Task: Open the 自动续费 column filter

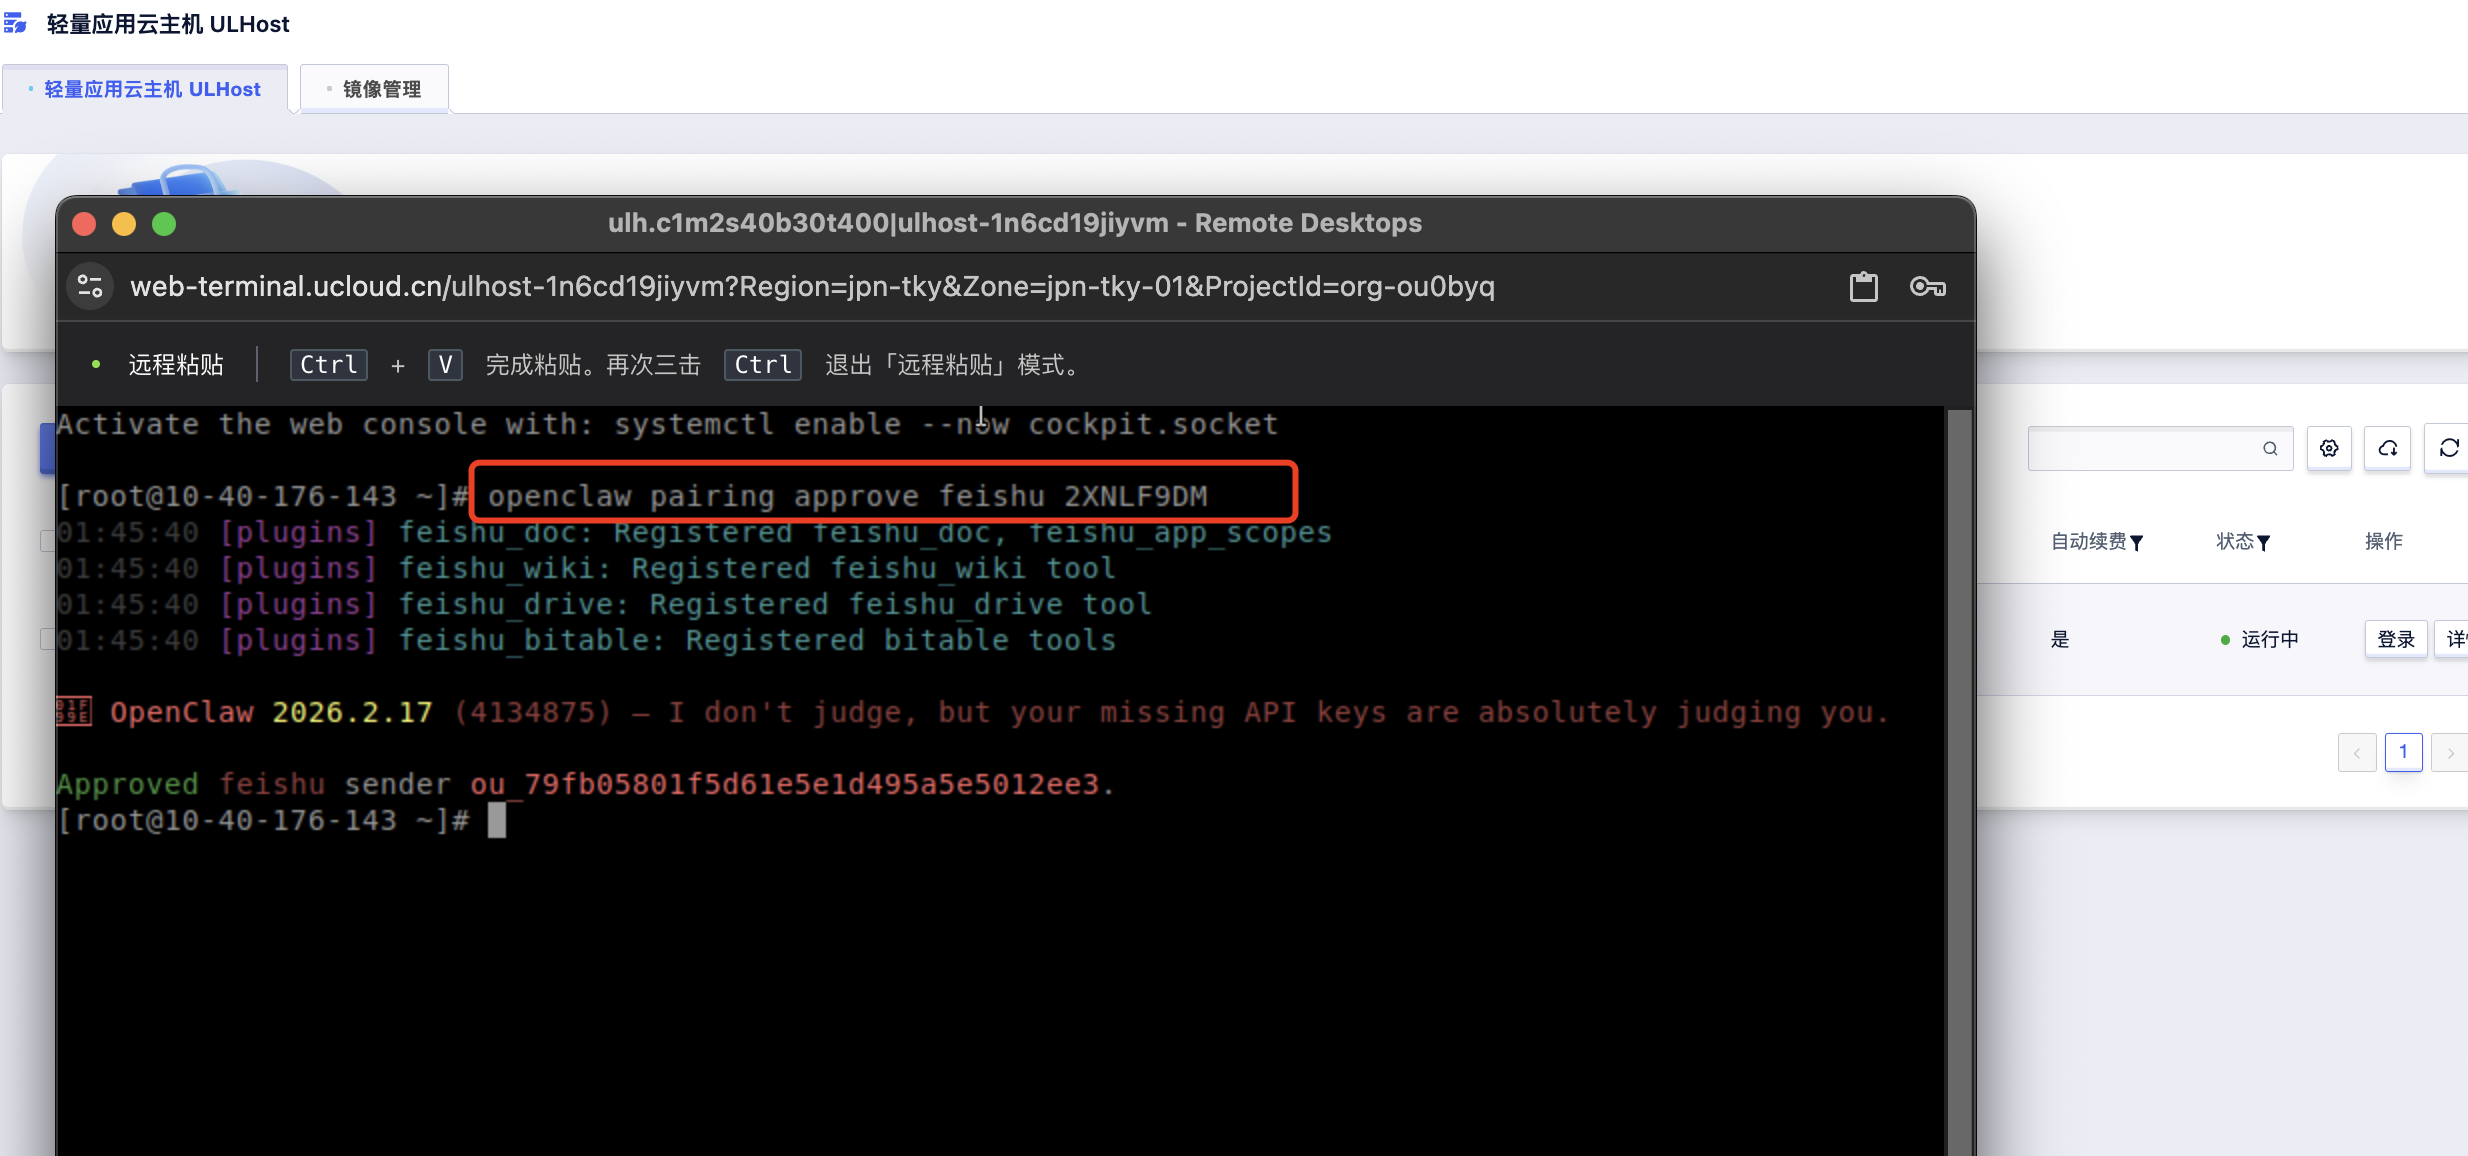Action: pyautogui.click(x=2137, y=542)
